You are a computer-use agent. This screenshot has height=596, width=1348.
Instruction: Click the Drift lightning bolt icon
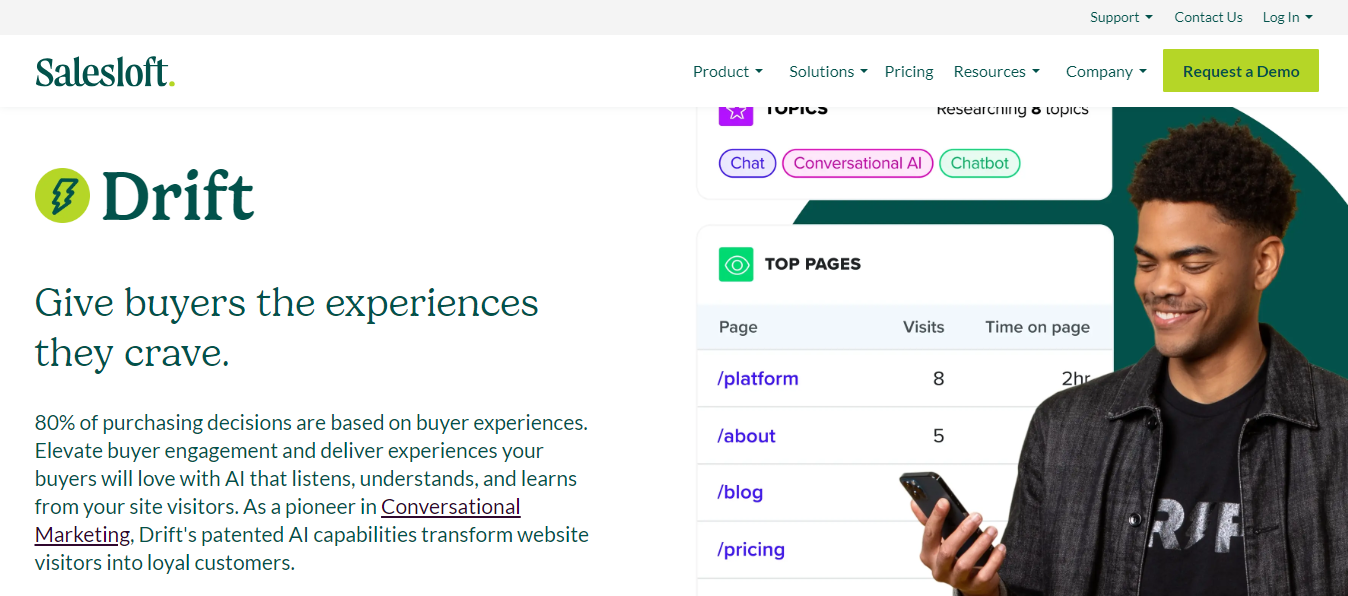coord(62,195)
